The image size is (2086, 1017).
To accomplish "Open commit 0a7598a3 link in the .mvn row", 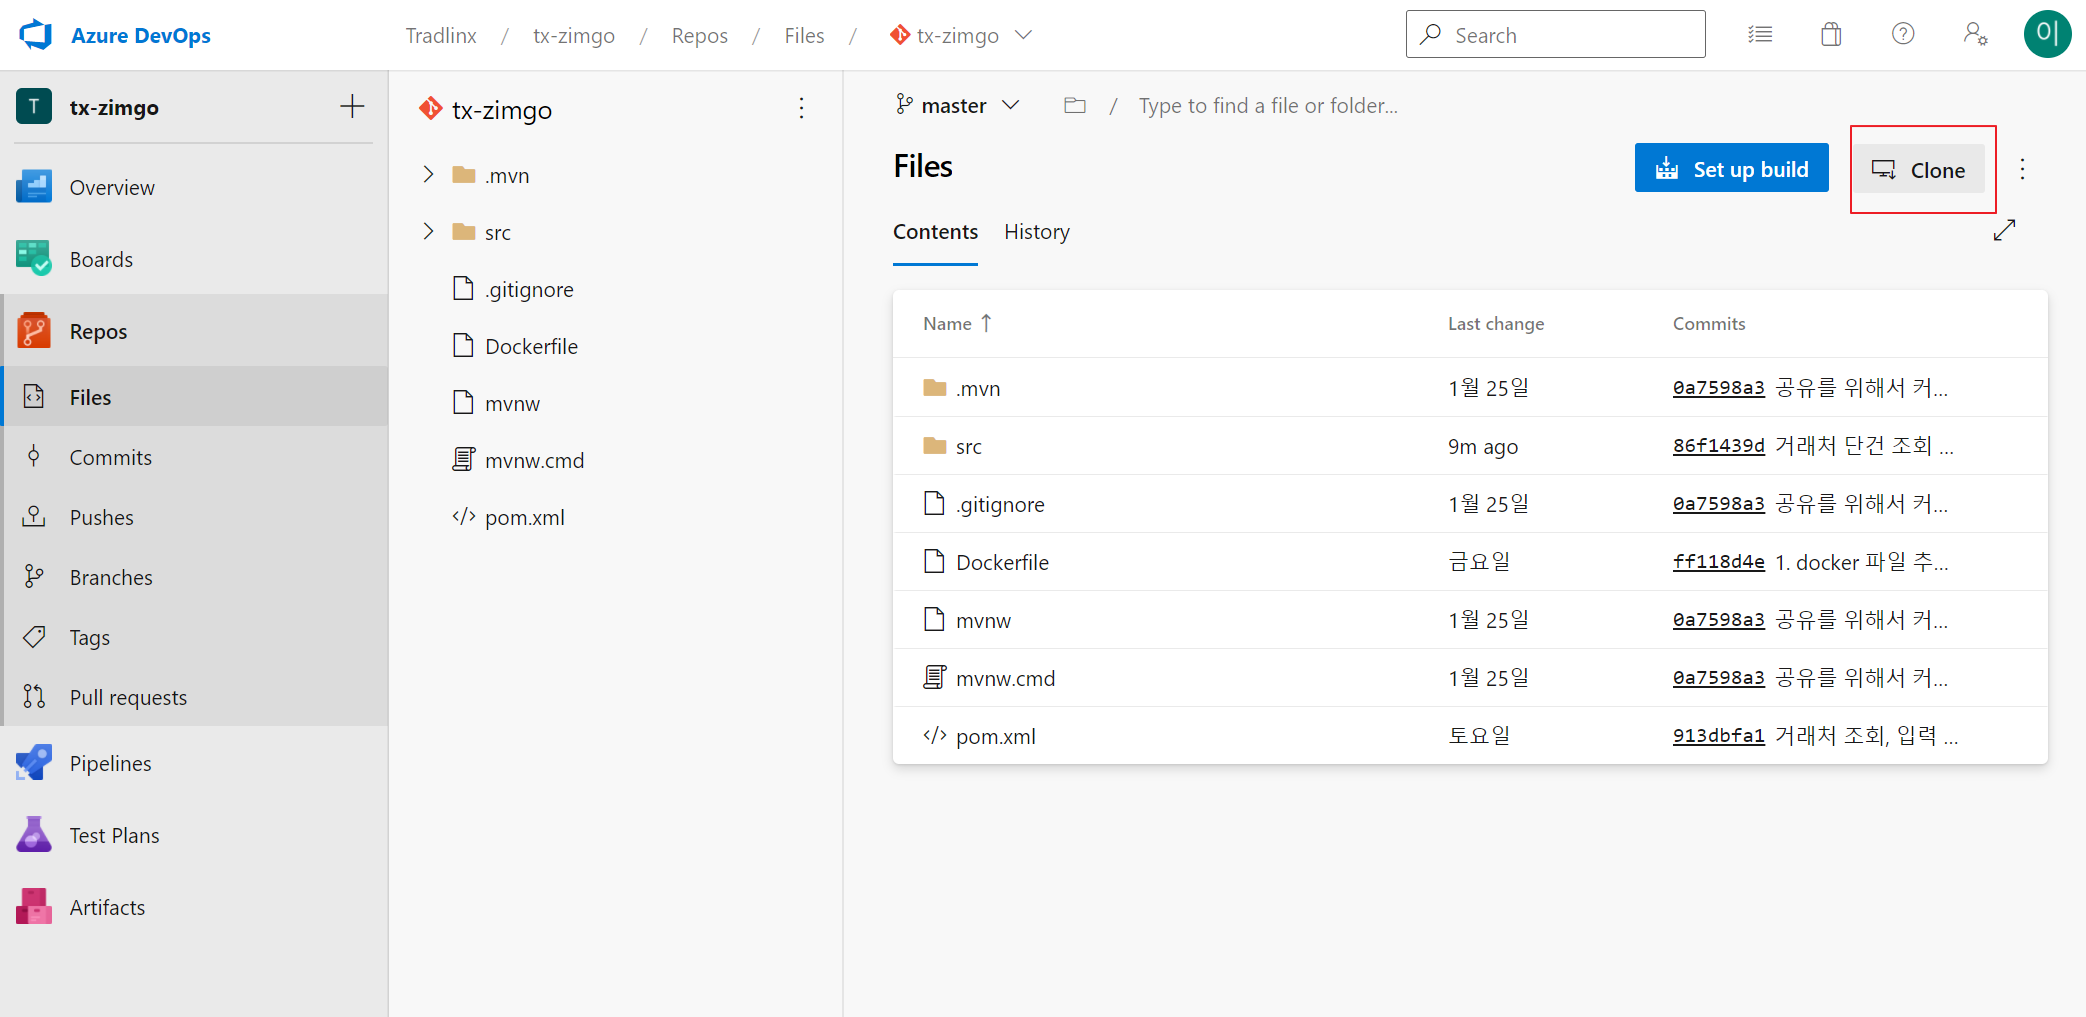I will (1718, 388).
